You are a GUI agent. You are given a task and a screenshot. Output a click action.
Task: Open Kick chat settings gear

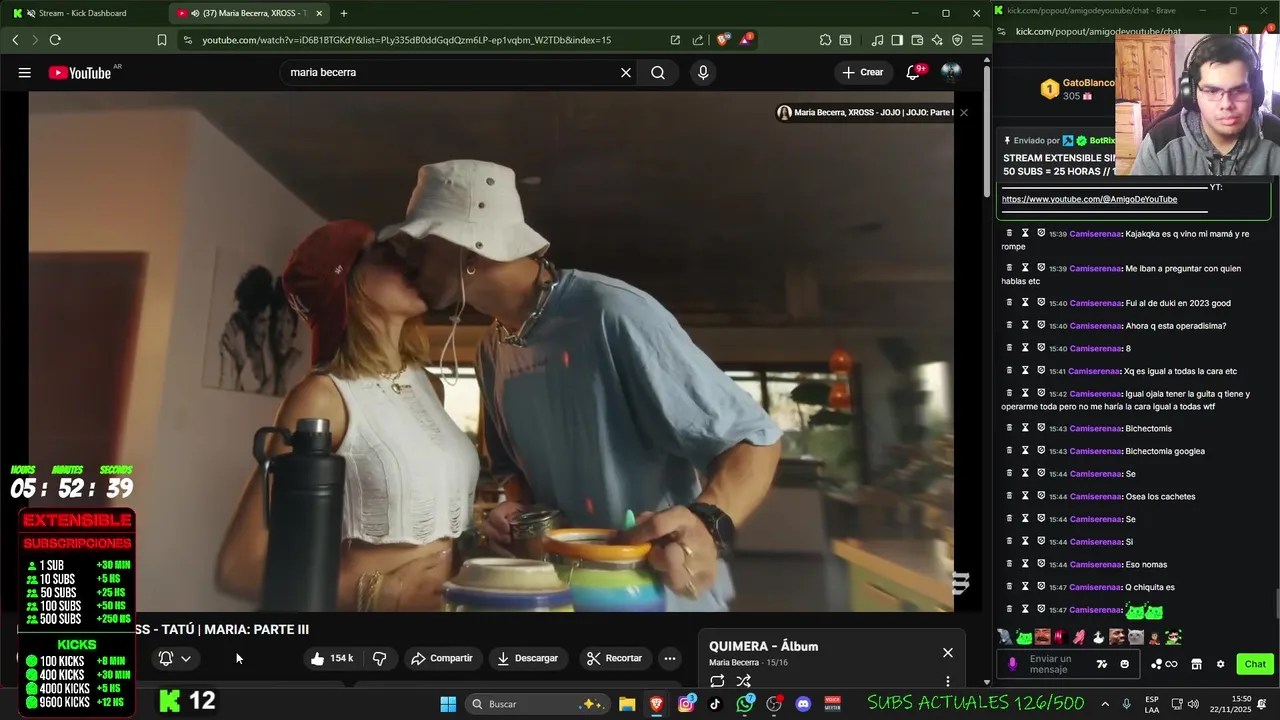pos(1220,664)
